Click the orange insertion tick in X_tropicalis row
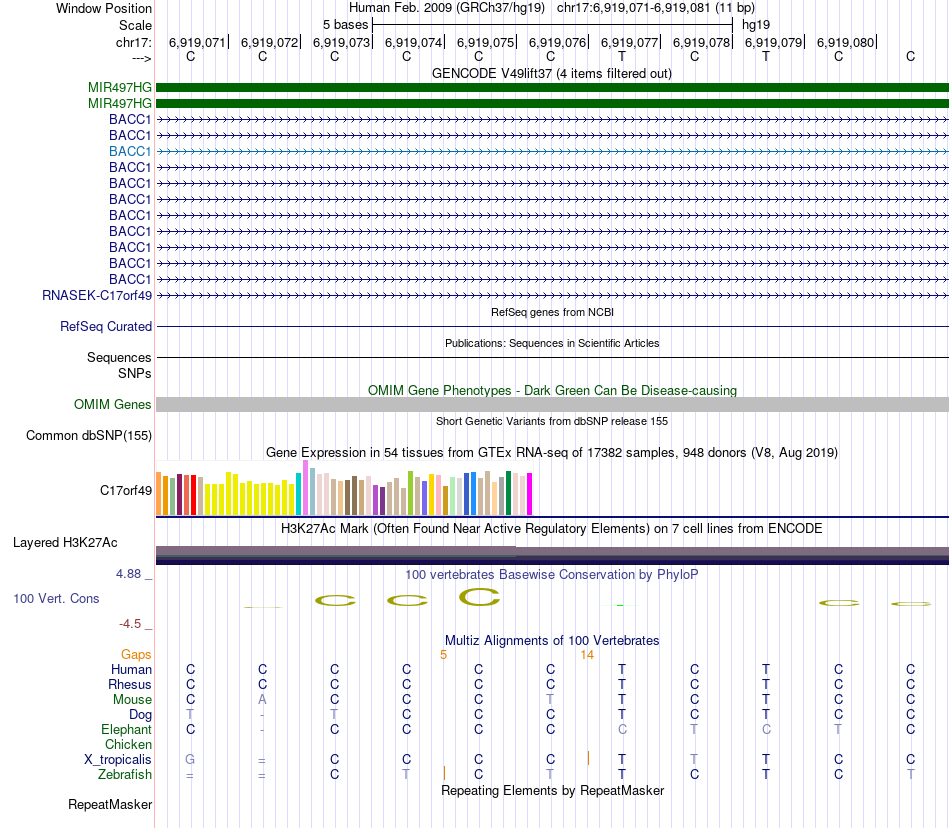The image size is (950, 828). click(x=588, y=758)
